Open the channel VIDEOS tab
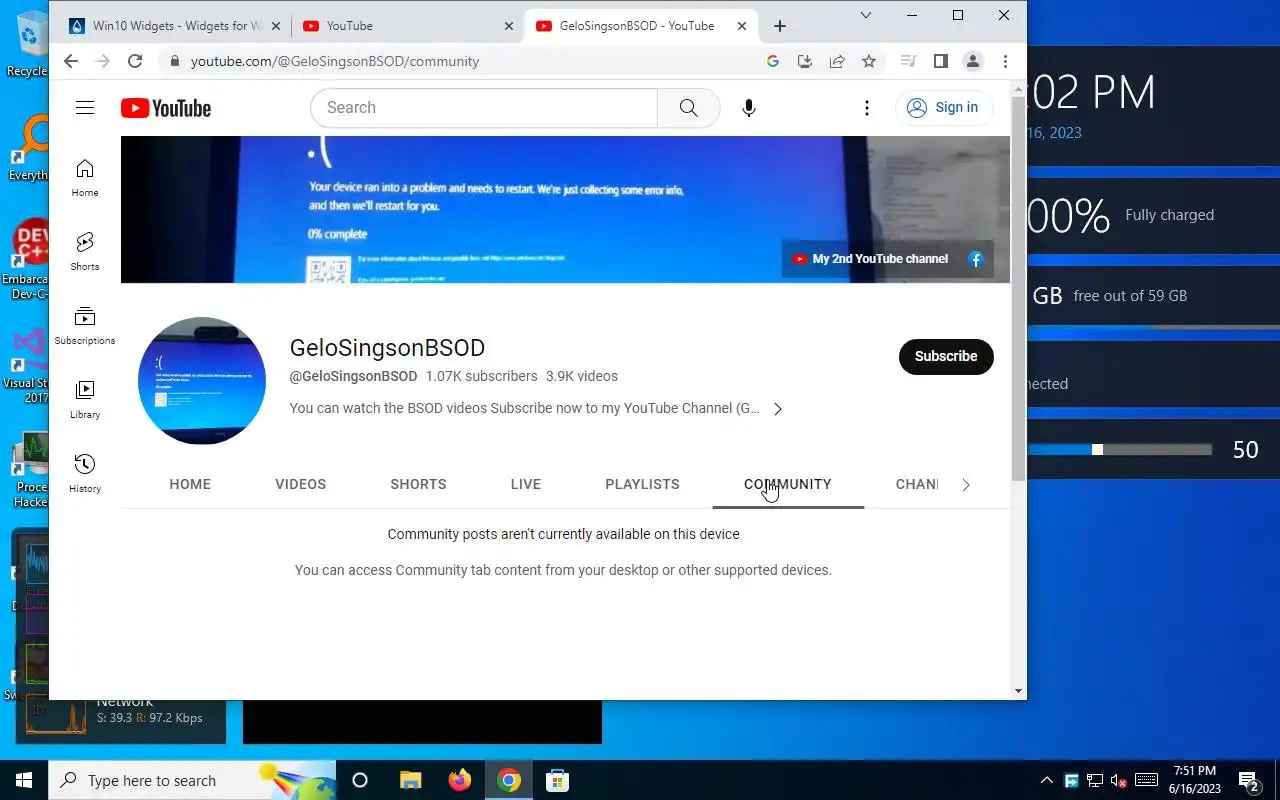Screen dimensions: 1280x800 click(x=301, y=484)
